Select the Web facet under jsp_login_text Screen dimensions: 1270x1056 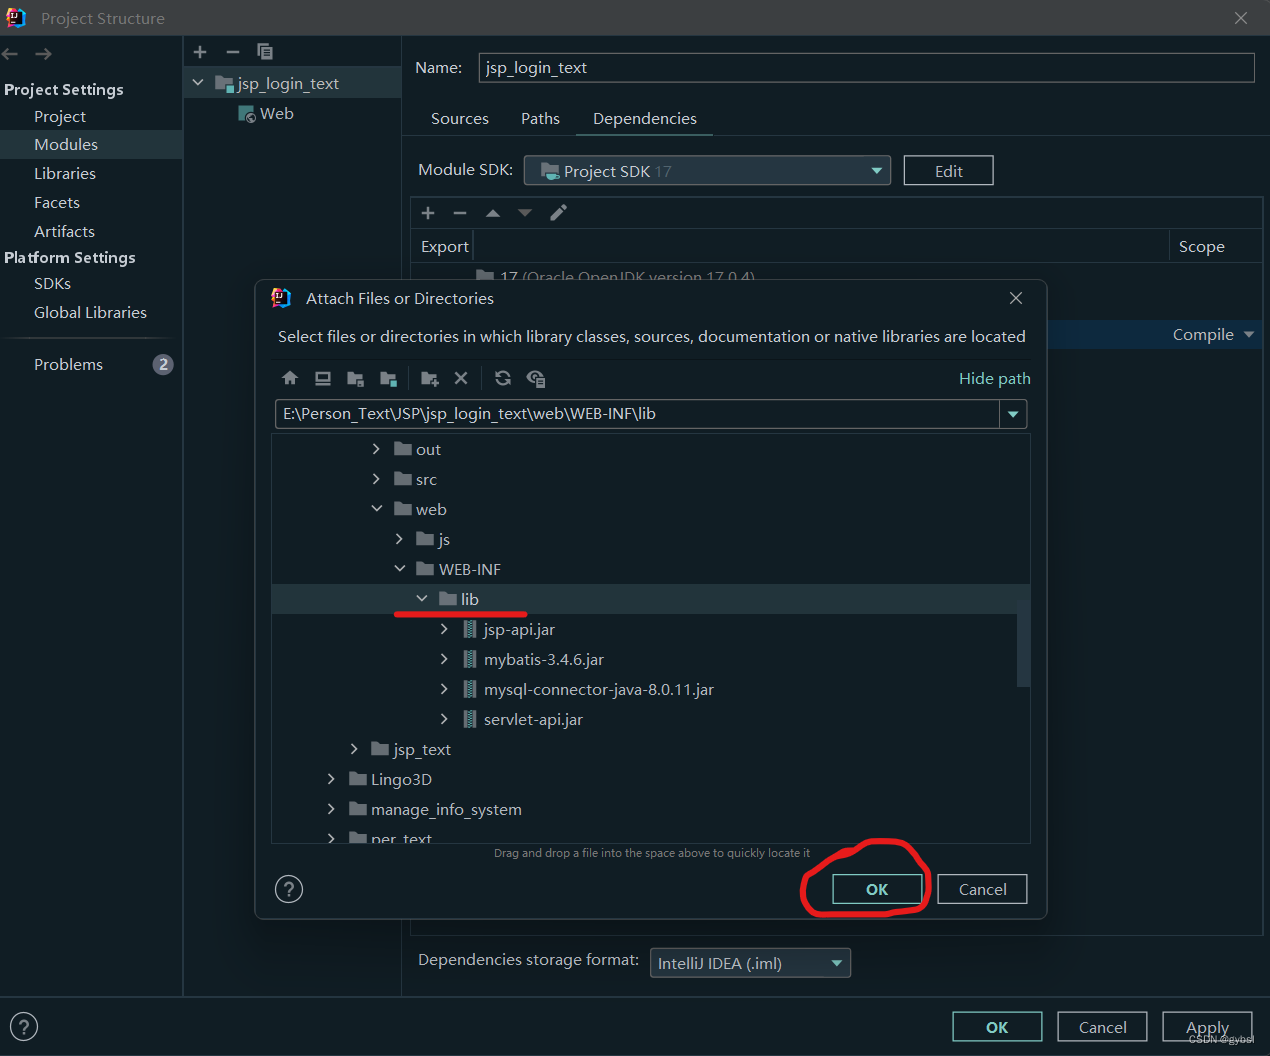tap(266, 114)
